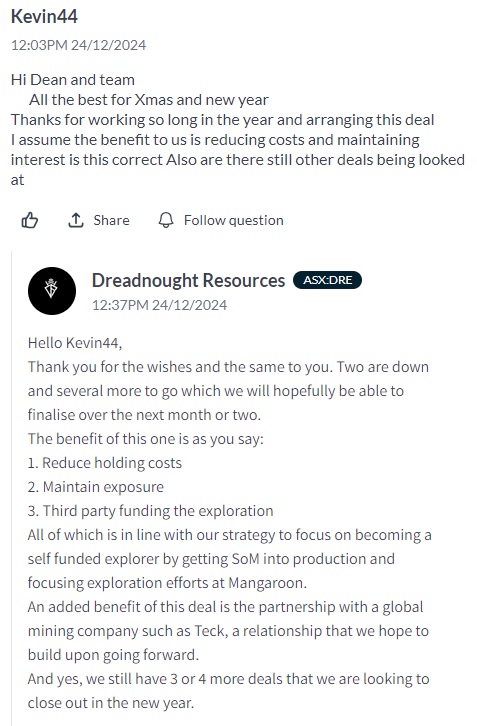Open Kevin44 user profile name
The width and height of the screenshot is (477, 726).
pos(44,16)
